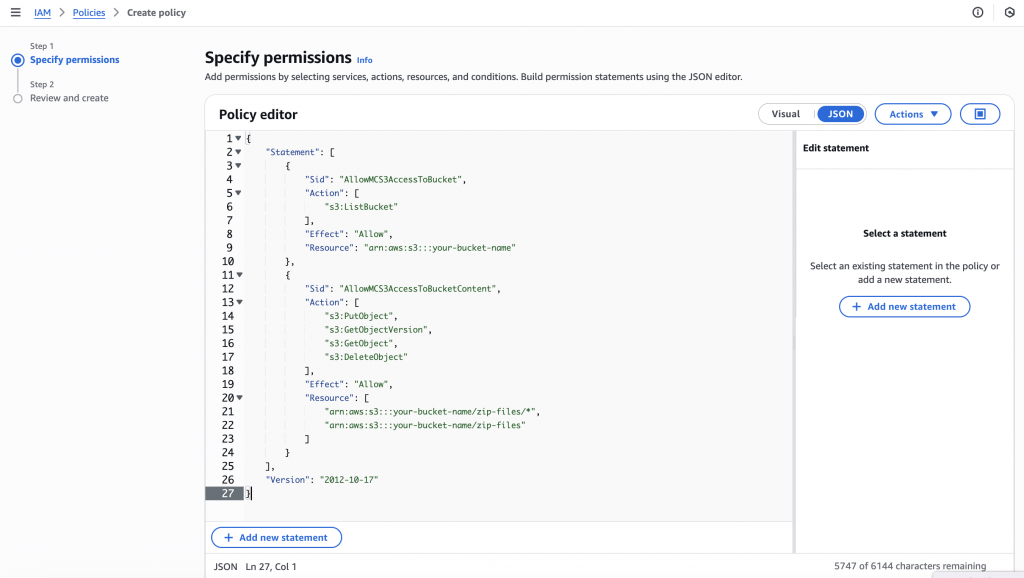Click the Version "2012-10-17" value

click(x=349, y=480)
